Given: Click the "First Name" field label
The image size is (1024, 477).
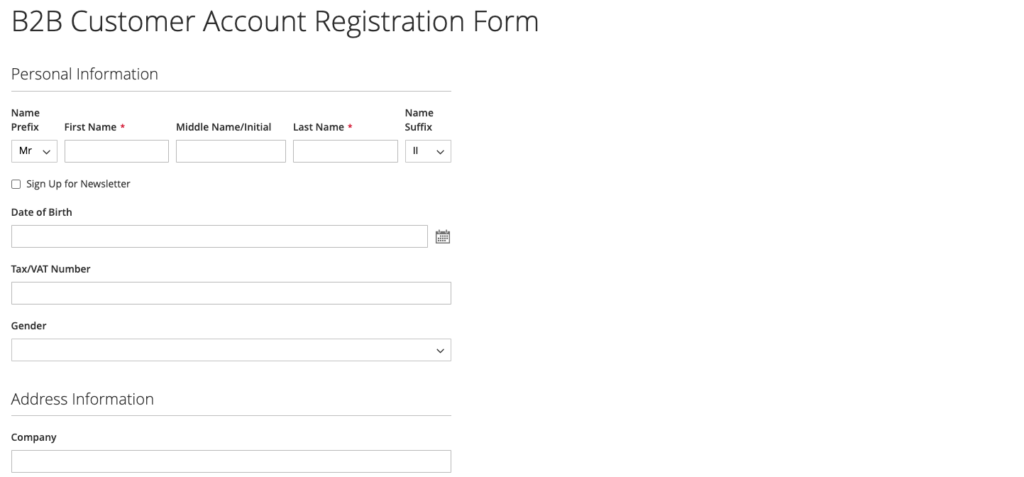Looking at the screenshot, I should click(x=90, y=127).
